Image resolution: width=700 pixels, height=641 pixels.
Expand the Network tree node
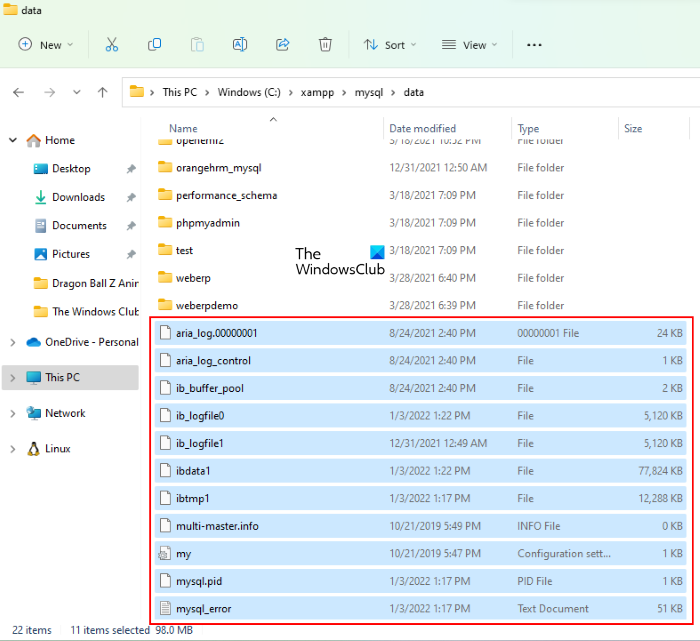tap(13, 413)
